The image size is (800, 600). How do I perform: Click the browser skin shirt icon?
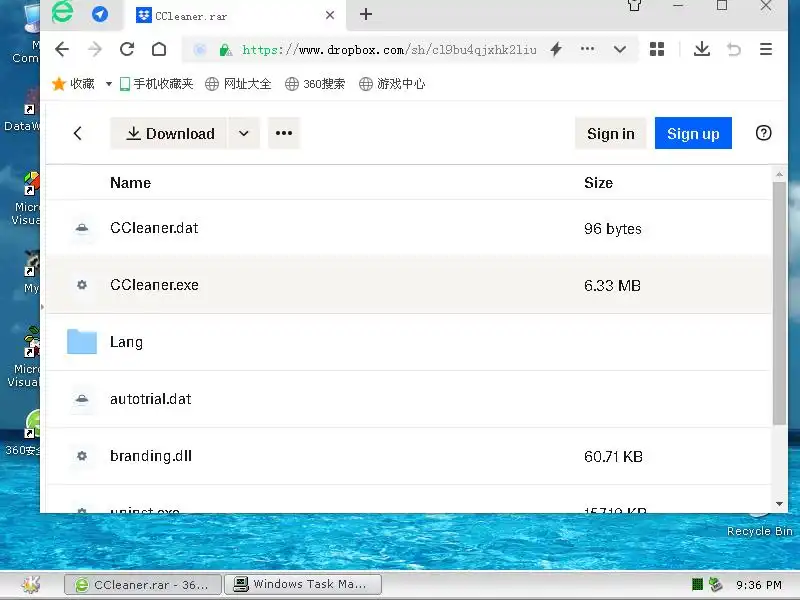click(634, 5)
